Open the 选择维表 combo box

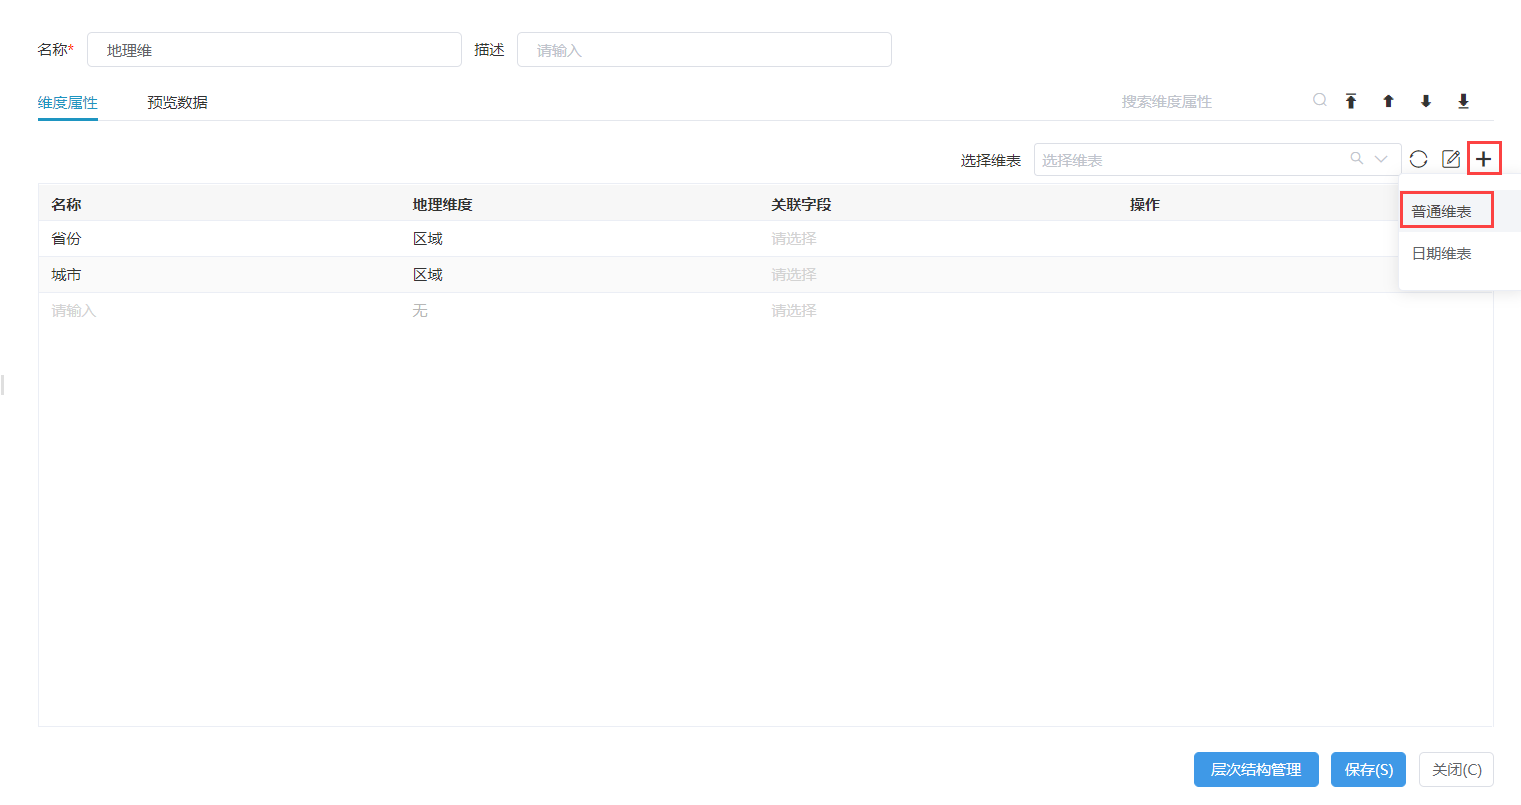pyautogui.click(x=1217, y=160)
